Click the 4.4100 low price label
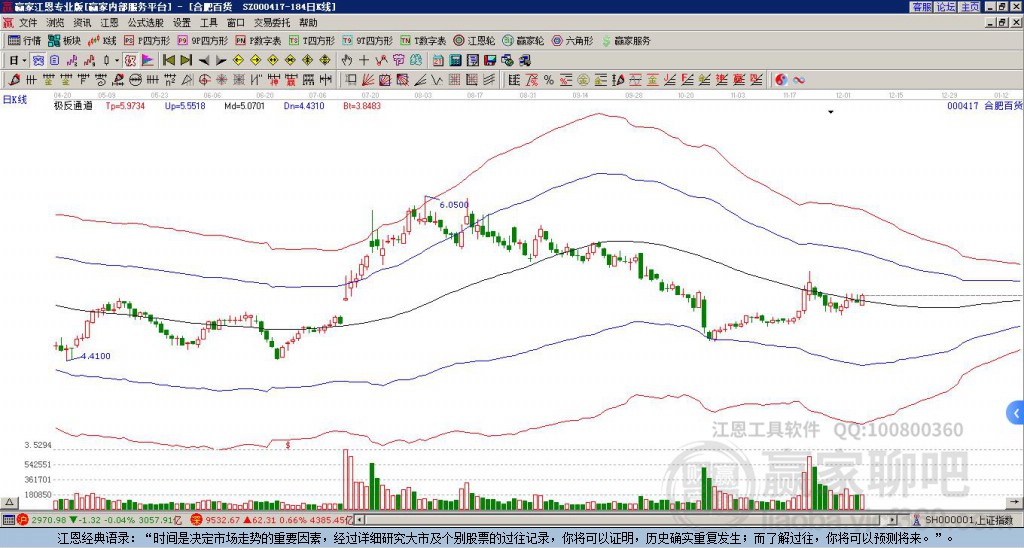 coord(95,356)
